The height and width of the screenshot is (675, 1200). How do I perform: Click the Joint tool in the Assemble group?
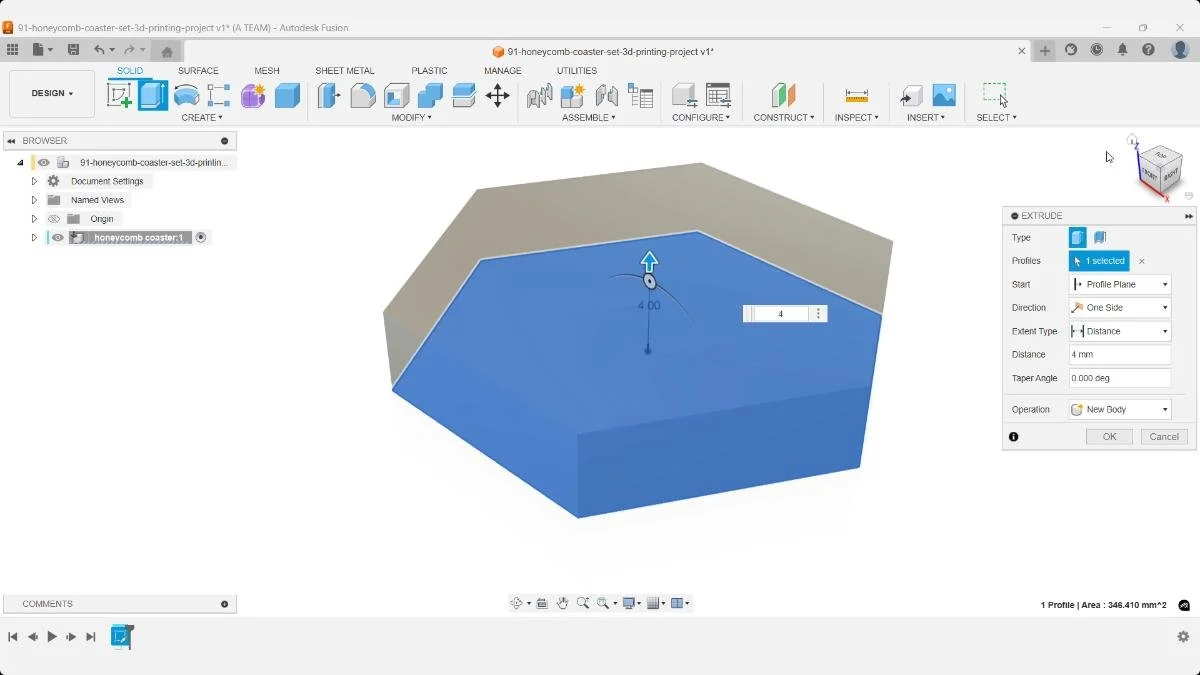pyautogui.click(x=573, y=95)
